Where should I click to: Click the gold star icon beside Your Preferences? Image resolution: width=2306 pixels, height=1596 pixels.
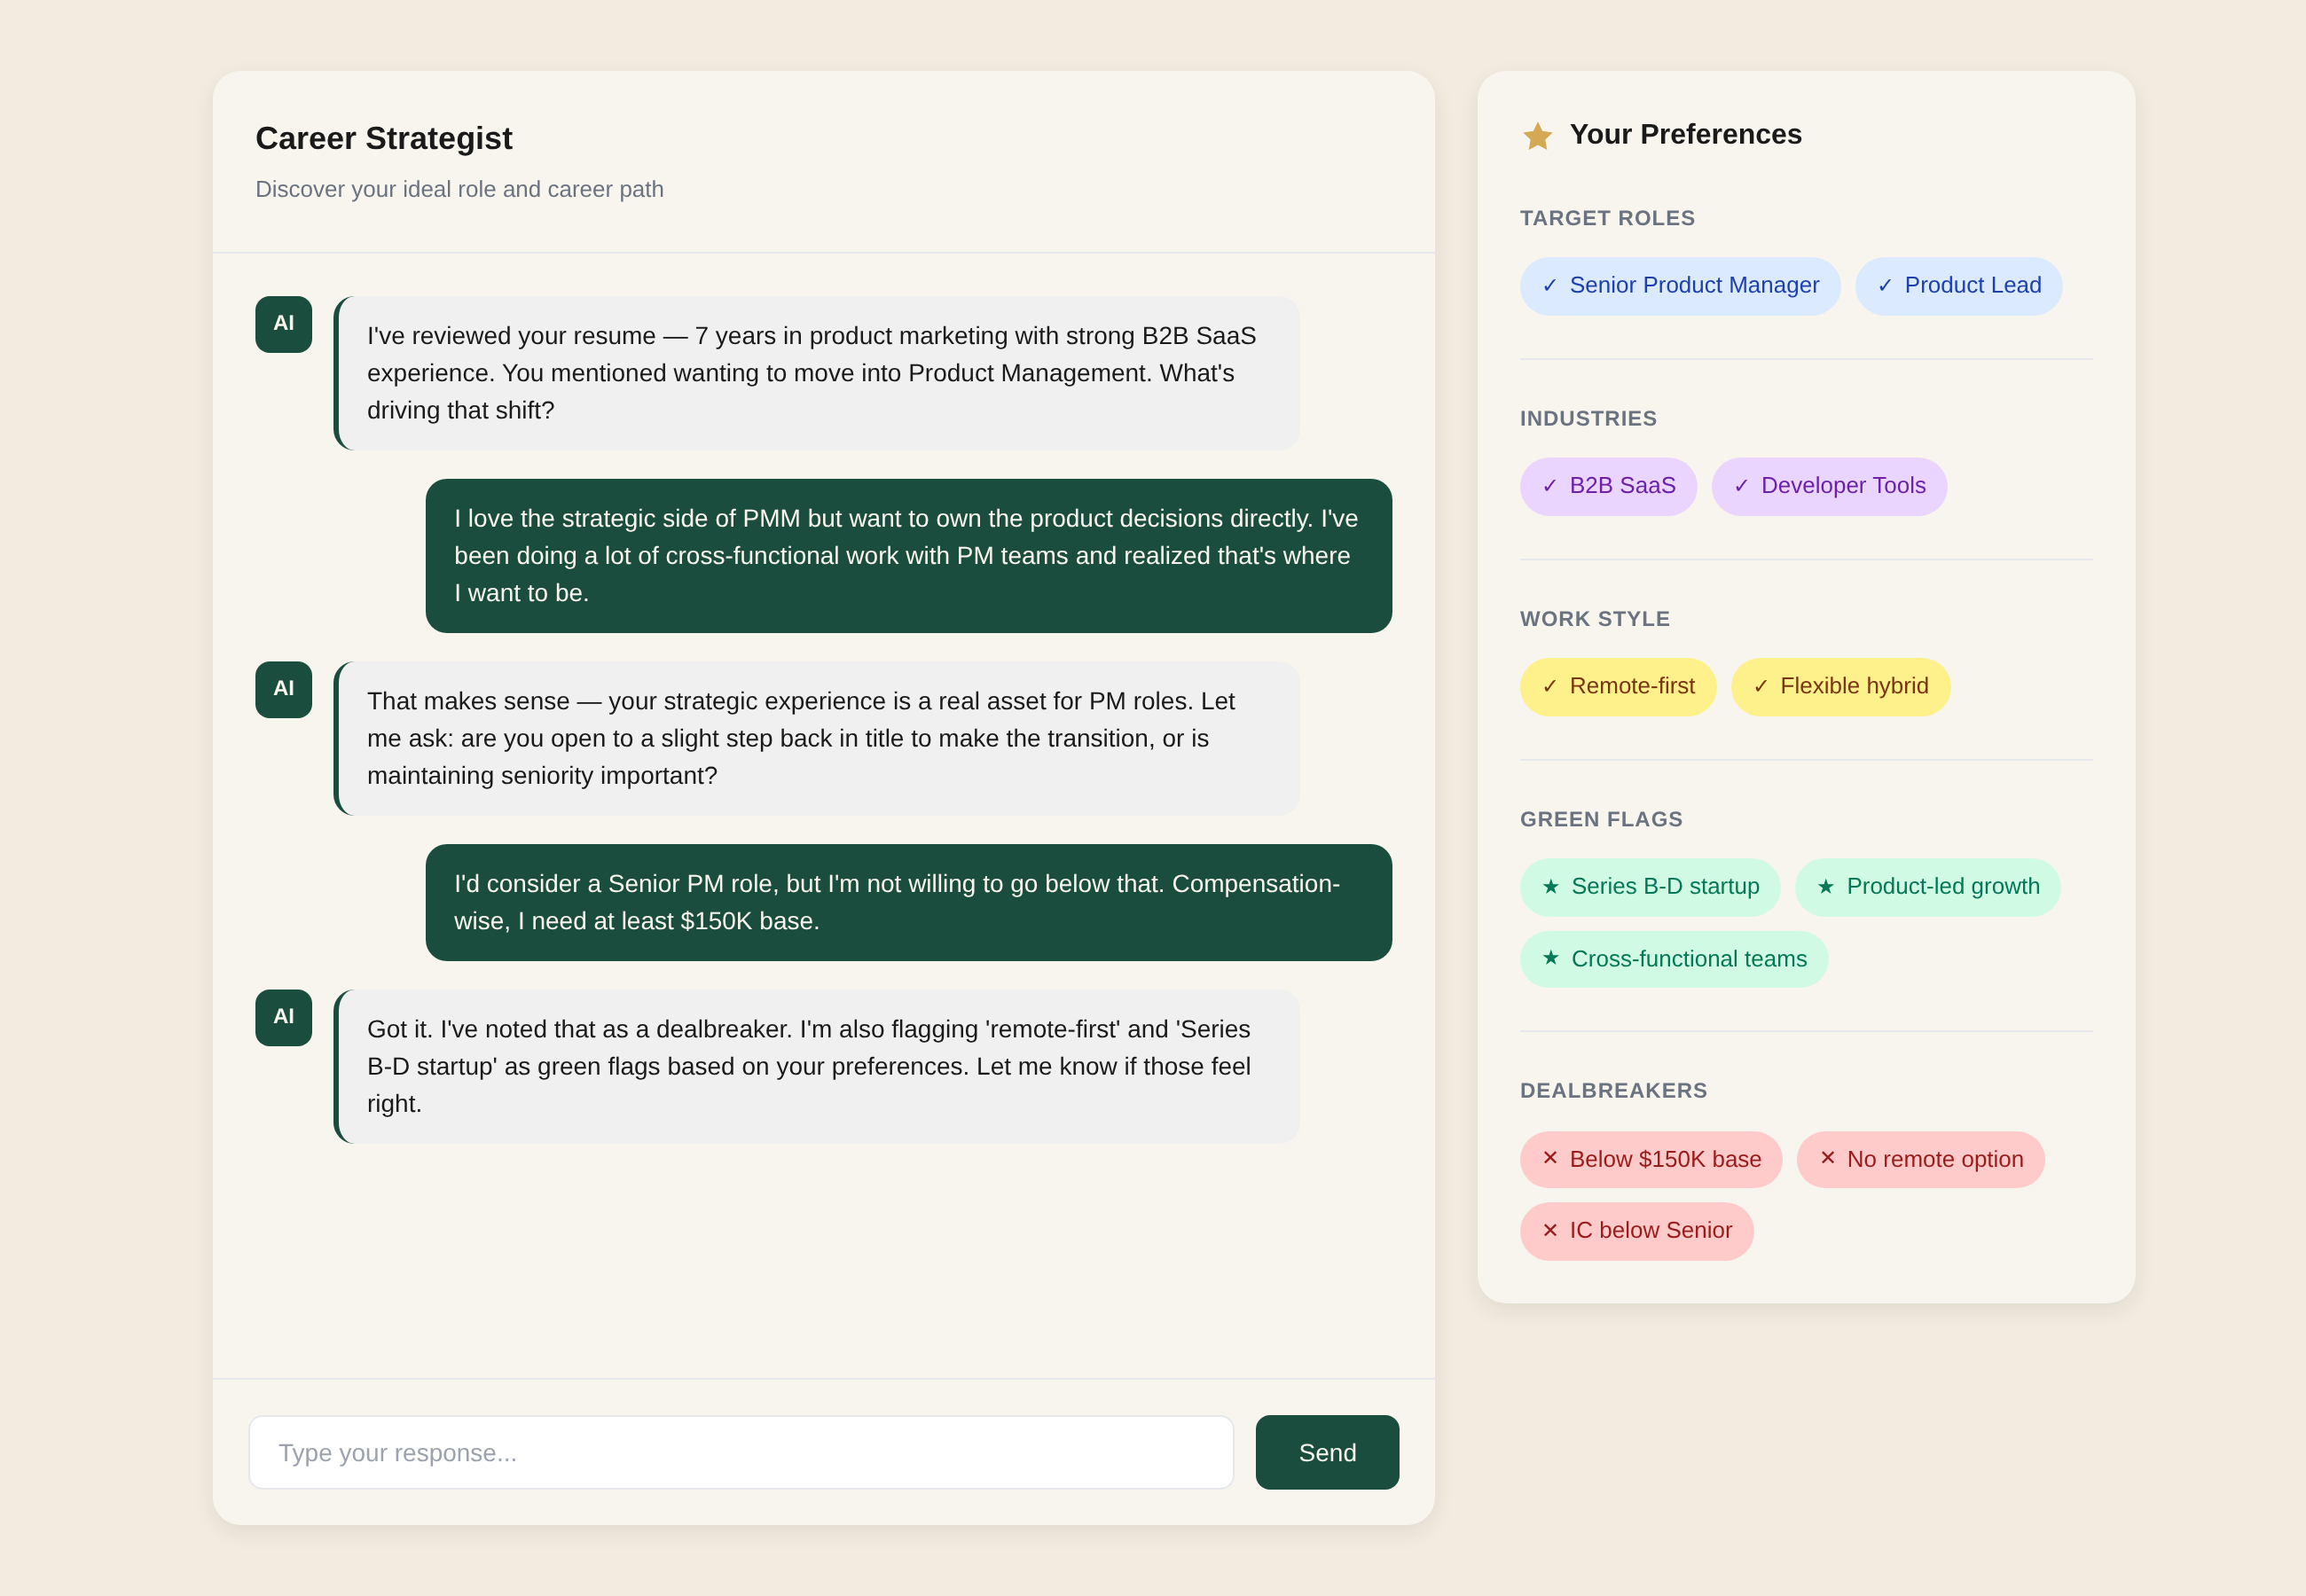pyautogui.click(x=1537, y=136)
